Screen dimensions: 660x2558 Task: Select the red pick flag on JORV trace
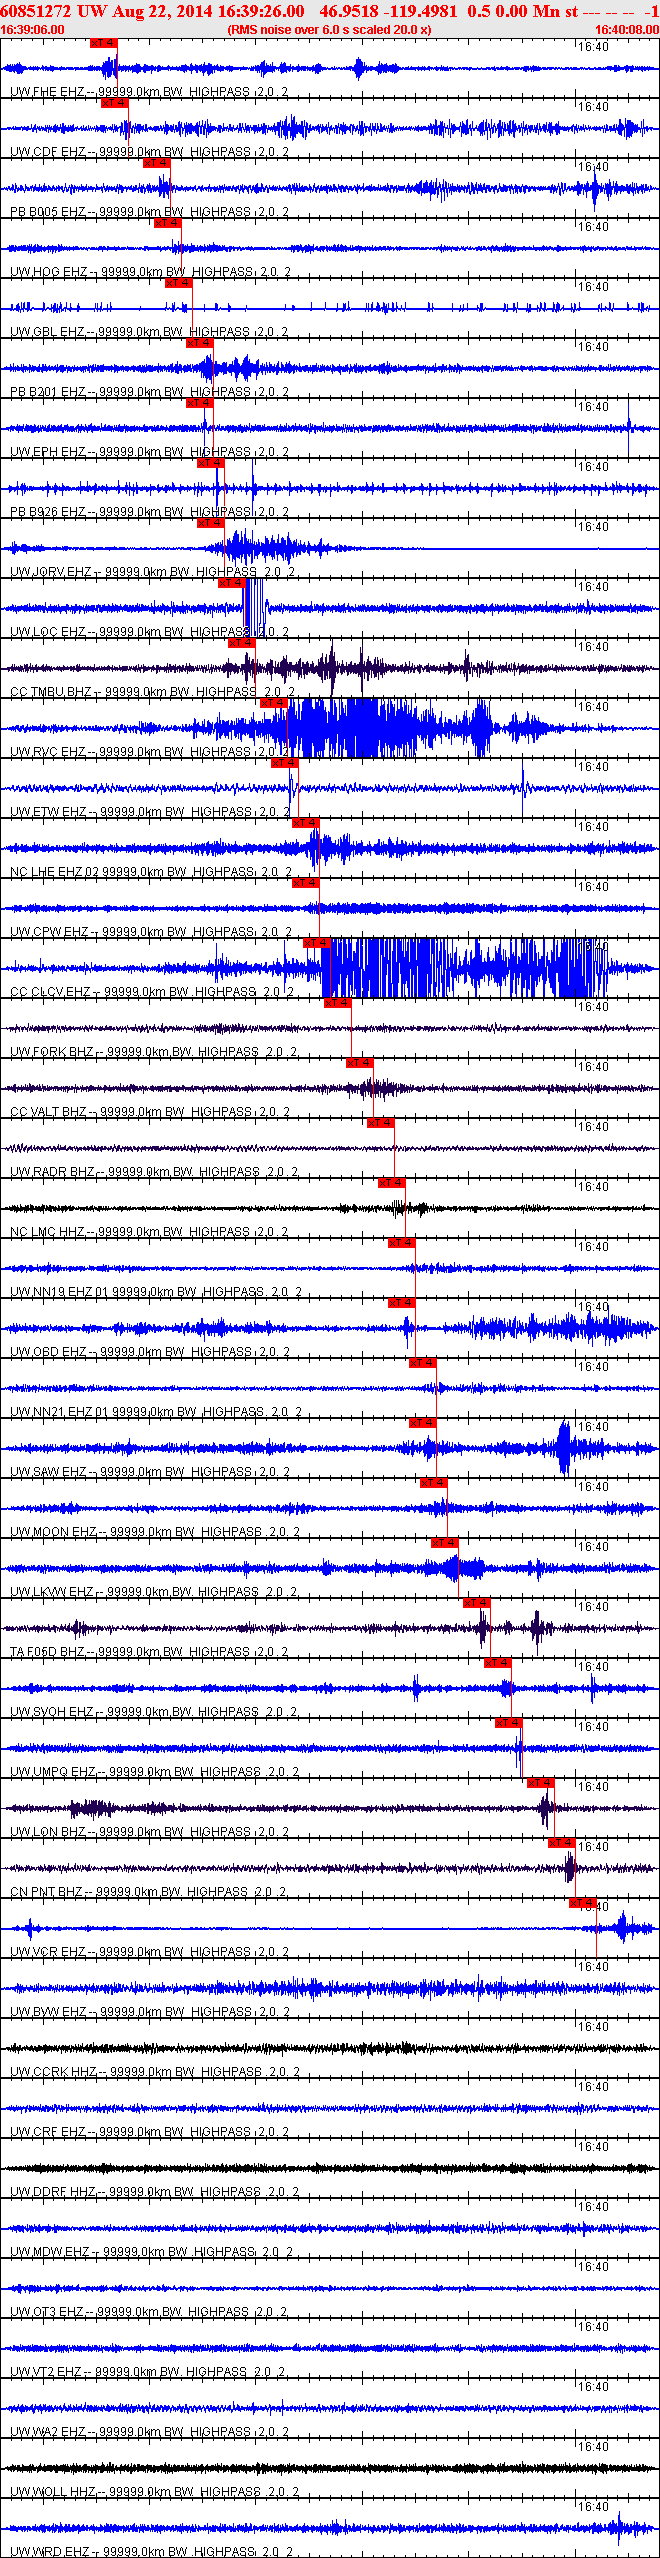click(x=211, y=523)
